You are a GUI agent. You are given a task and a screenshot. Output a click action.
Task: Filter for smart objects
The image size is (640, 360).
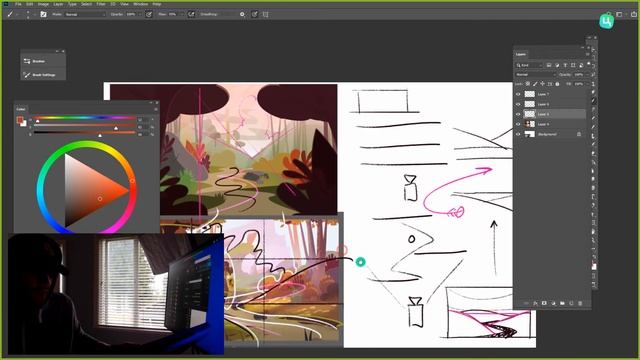click(581, 65)
